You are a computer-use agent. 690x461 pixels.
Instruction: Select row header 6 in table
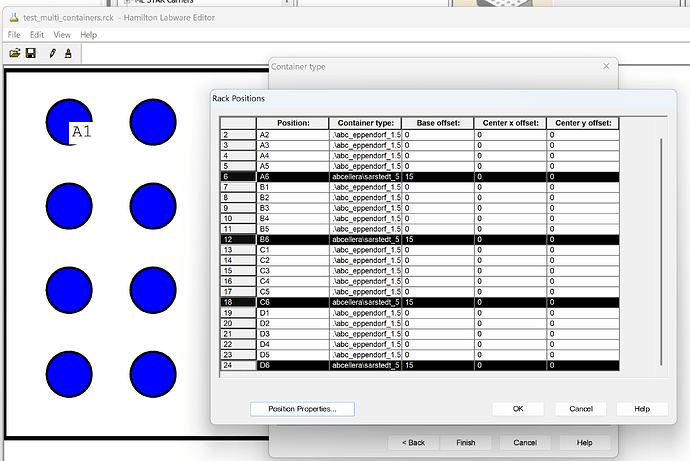click(x=238, y=177)
